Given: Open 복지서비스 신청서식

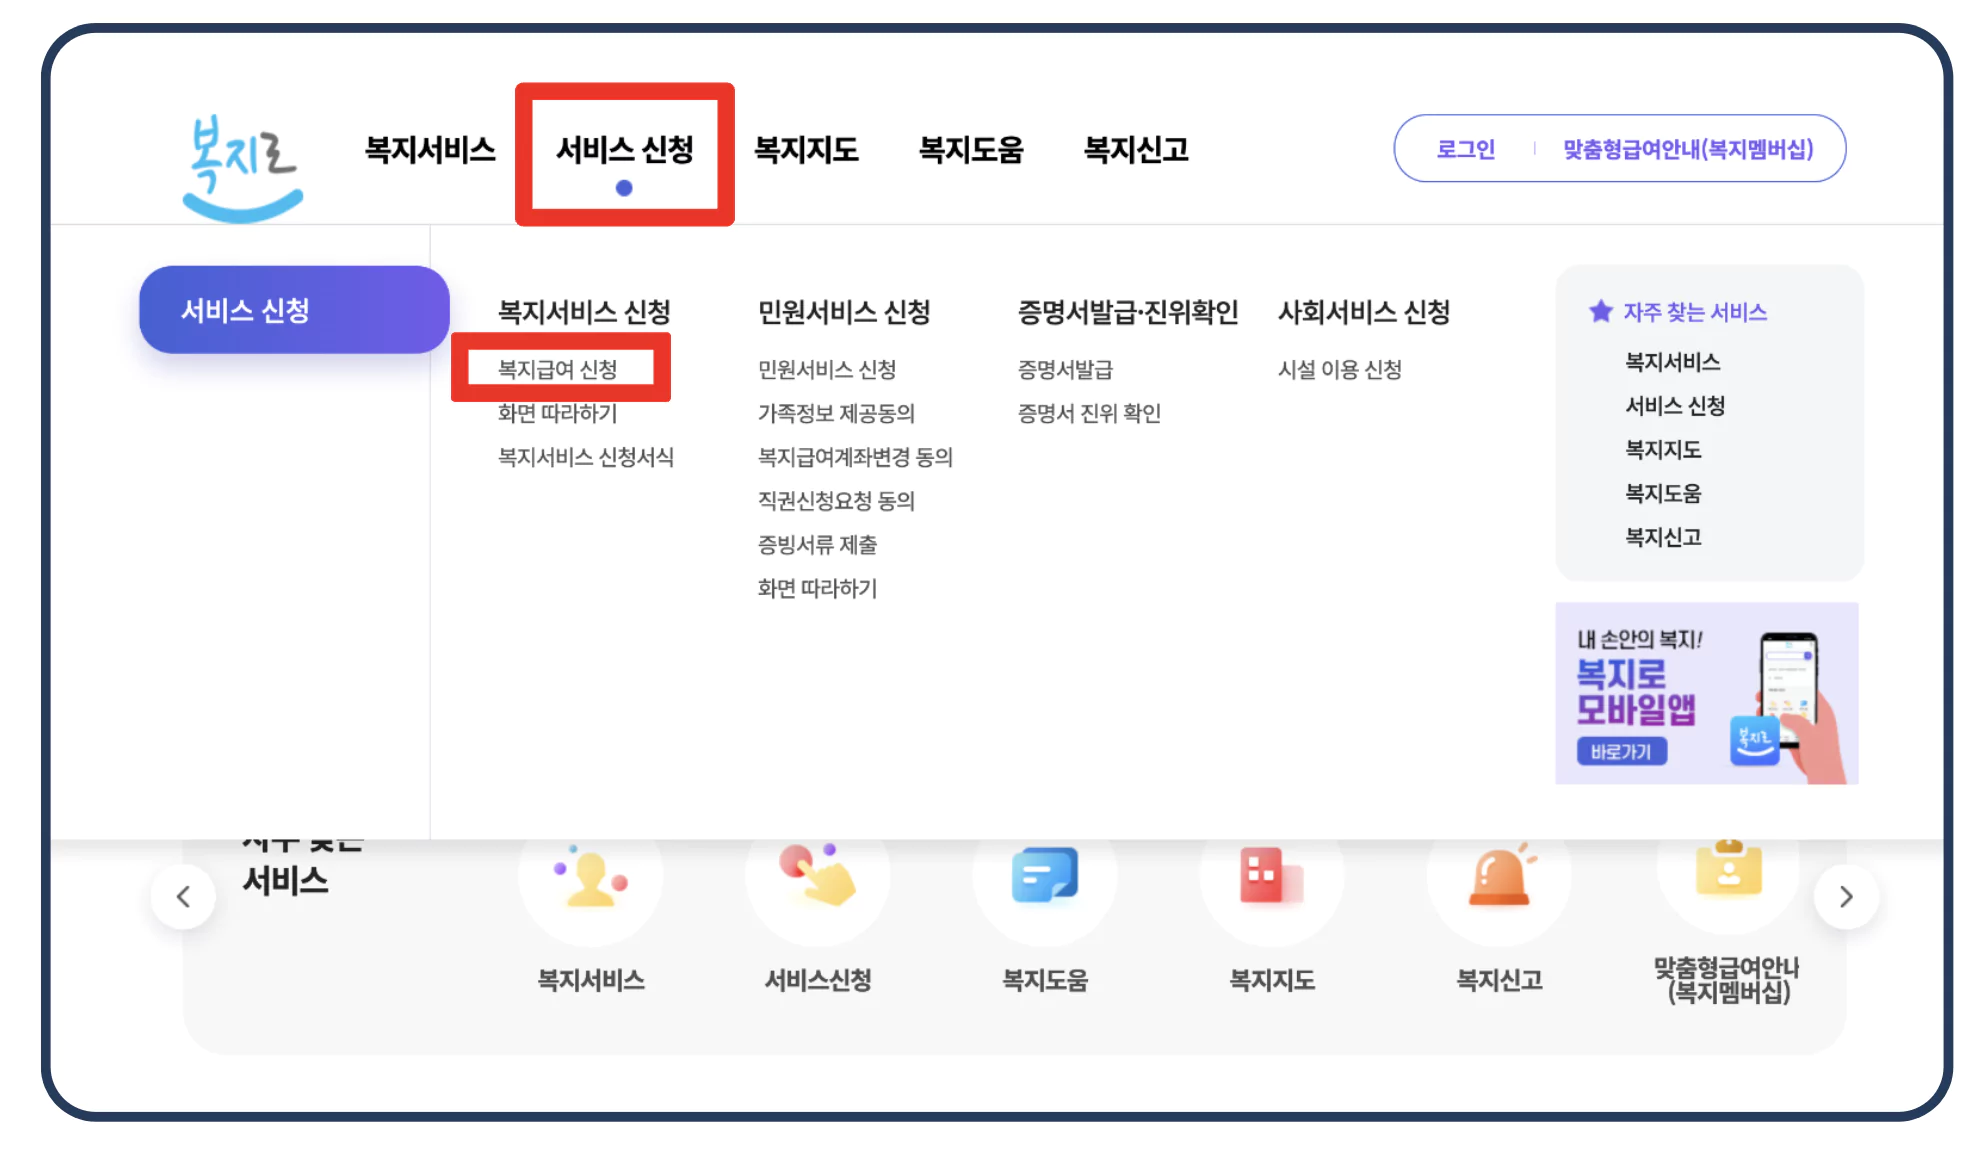Looking at the screenshot, I should (586, 457).
